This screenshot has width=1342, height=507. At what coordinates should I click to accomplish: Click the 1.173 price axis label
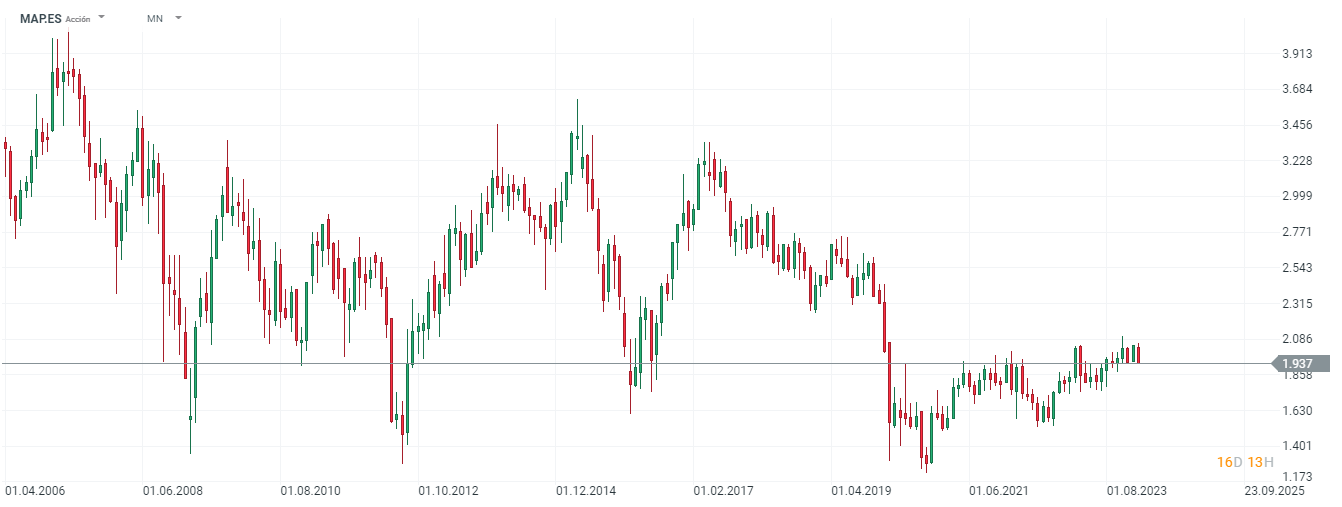tap(1298, 477)
